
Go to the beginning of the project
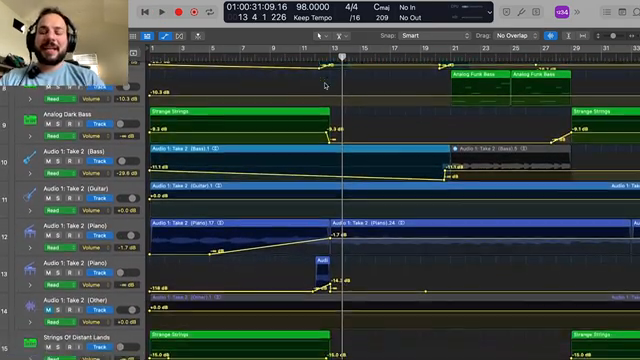[x=144, y=12]
